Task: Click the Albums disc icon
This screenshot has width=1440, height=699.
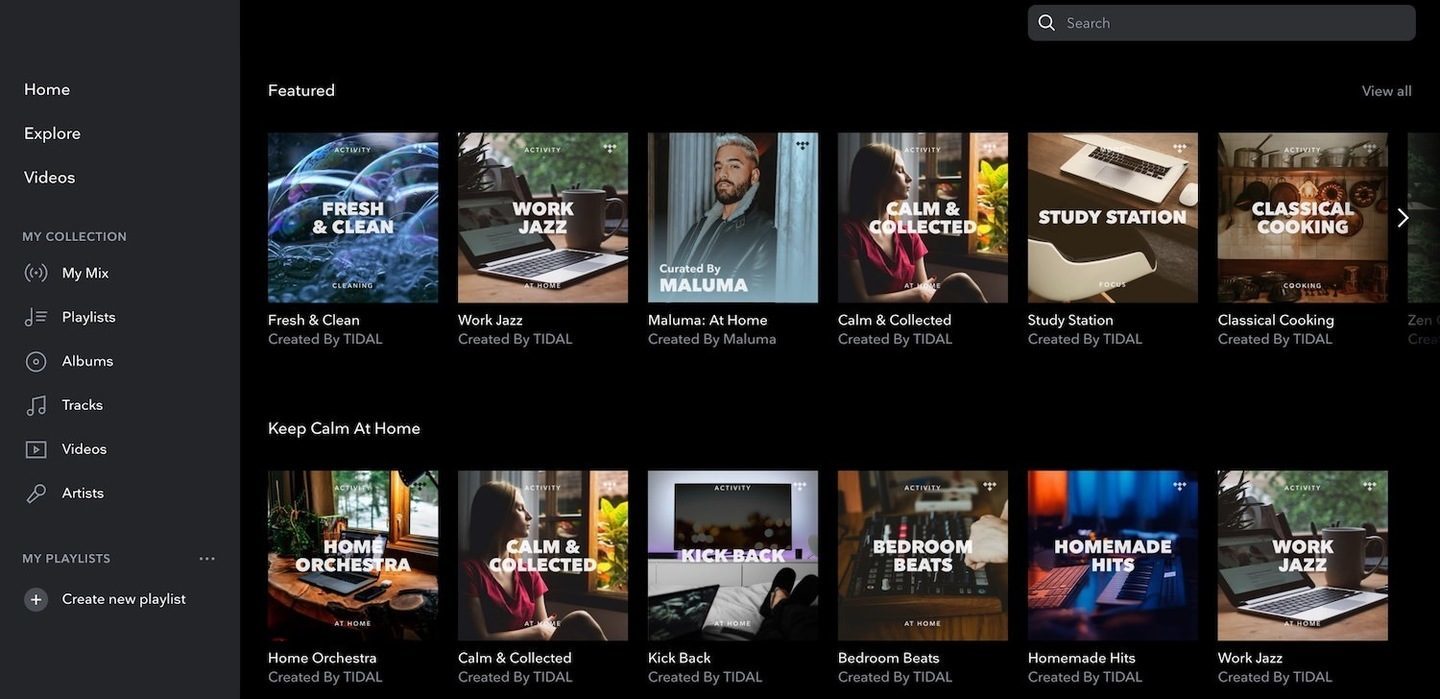Action: (x=36, y=361)
